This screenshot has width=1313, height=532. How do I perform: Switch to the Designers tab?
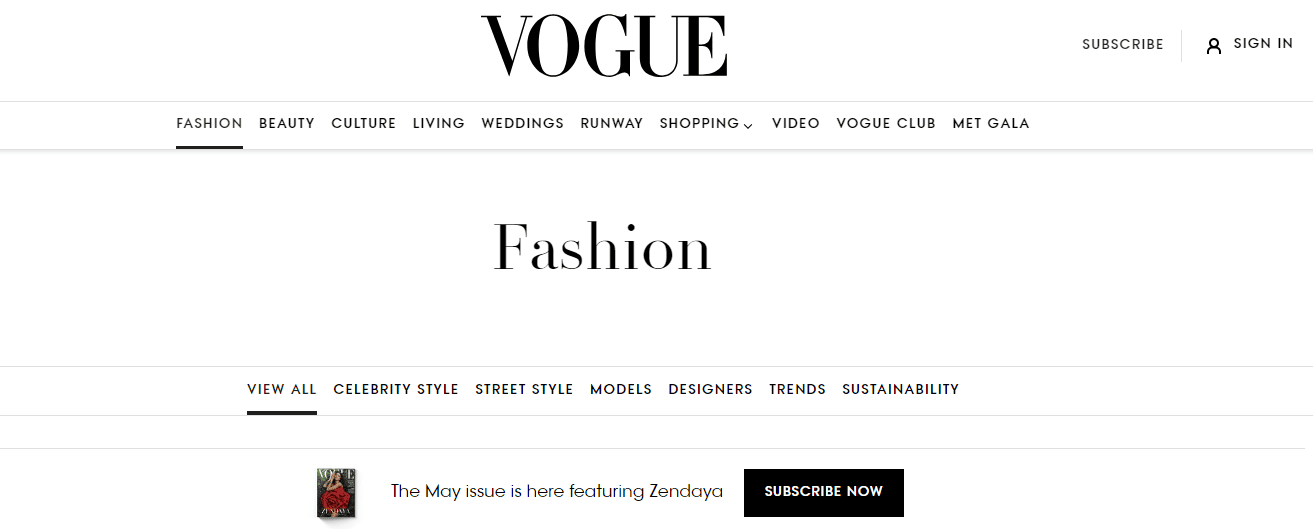[710, 390]
